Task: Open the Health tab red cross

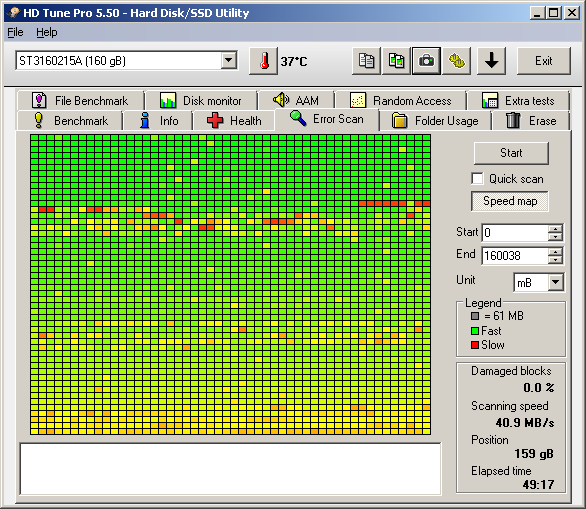Action: tap(215, 121)
